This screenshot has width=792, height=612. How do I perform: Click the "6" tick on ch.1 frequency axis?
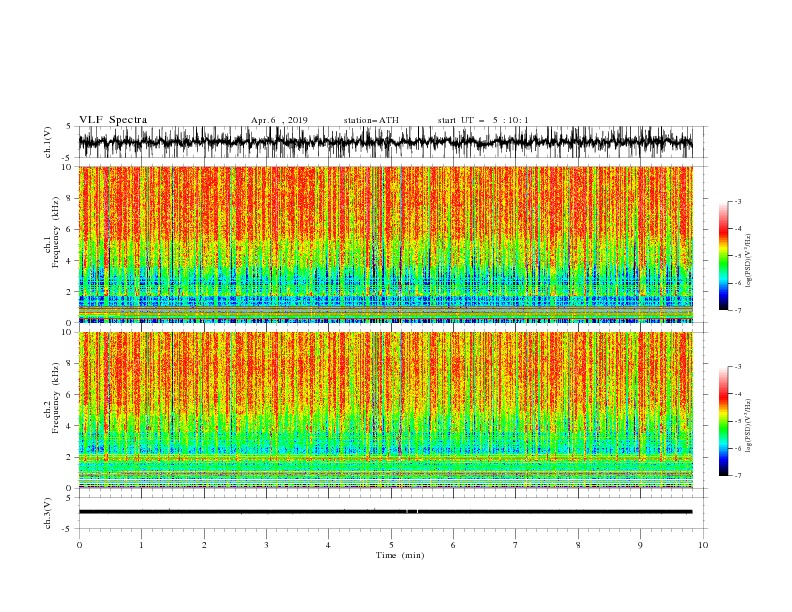(68, 230)
